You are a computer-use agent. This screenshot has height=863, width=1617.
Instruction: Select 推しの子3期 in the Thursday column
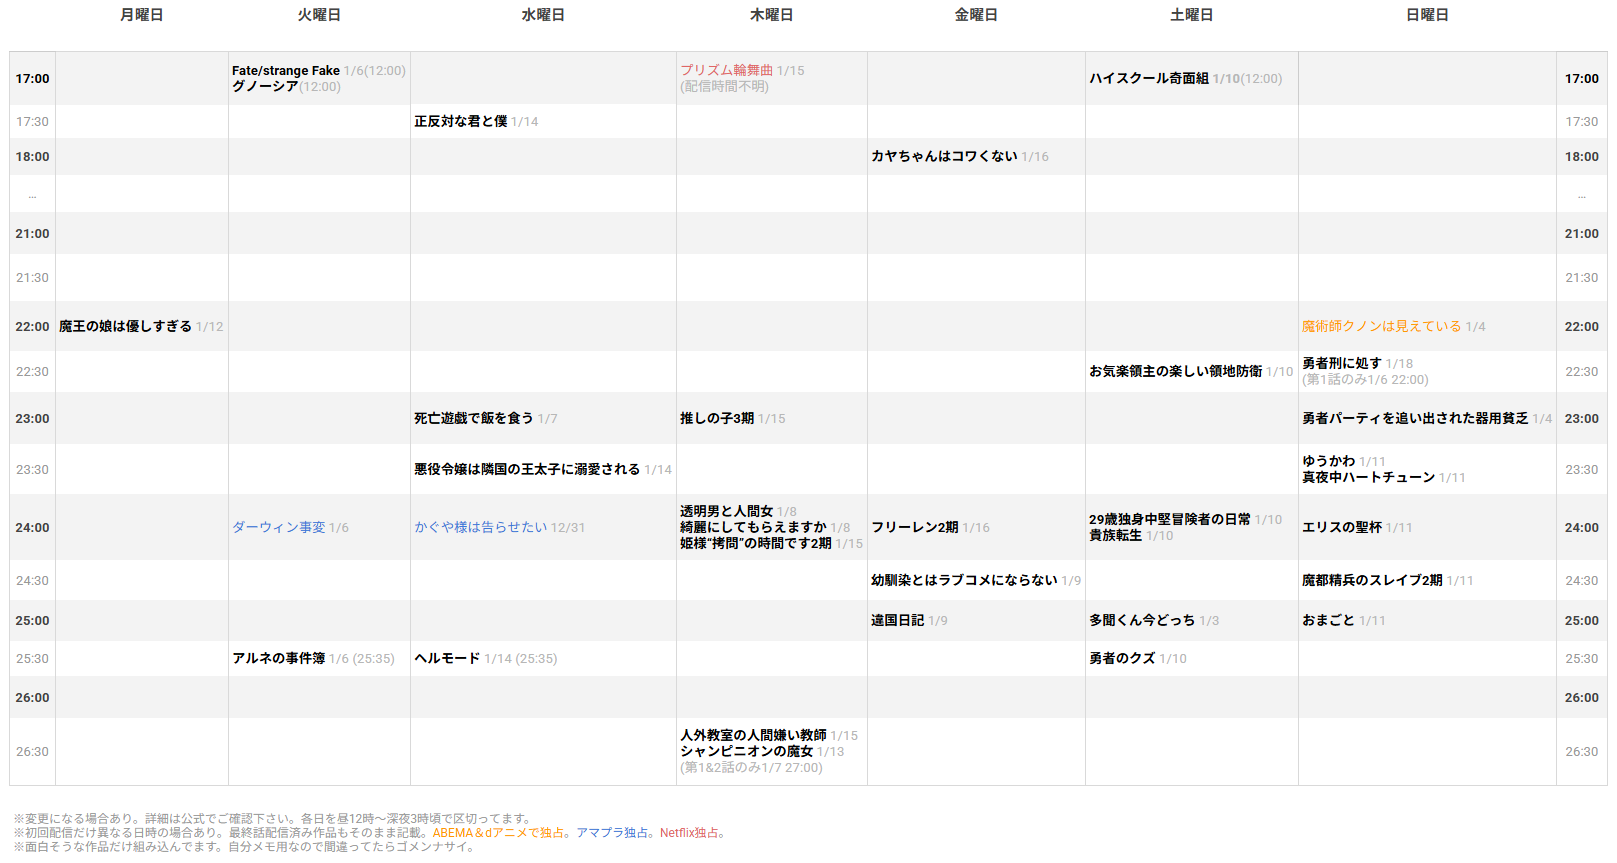(x=716, y=419)
